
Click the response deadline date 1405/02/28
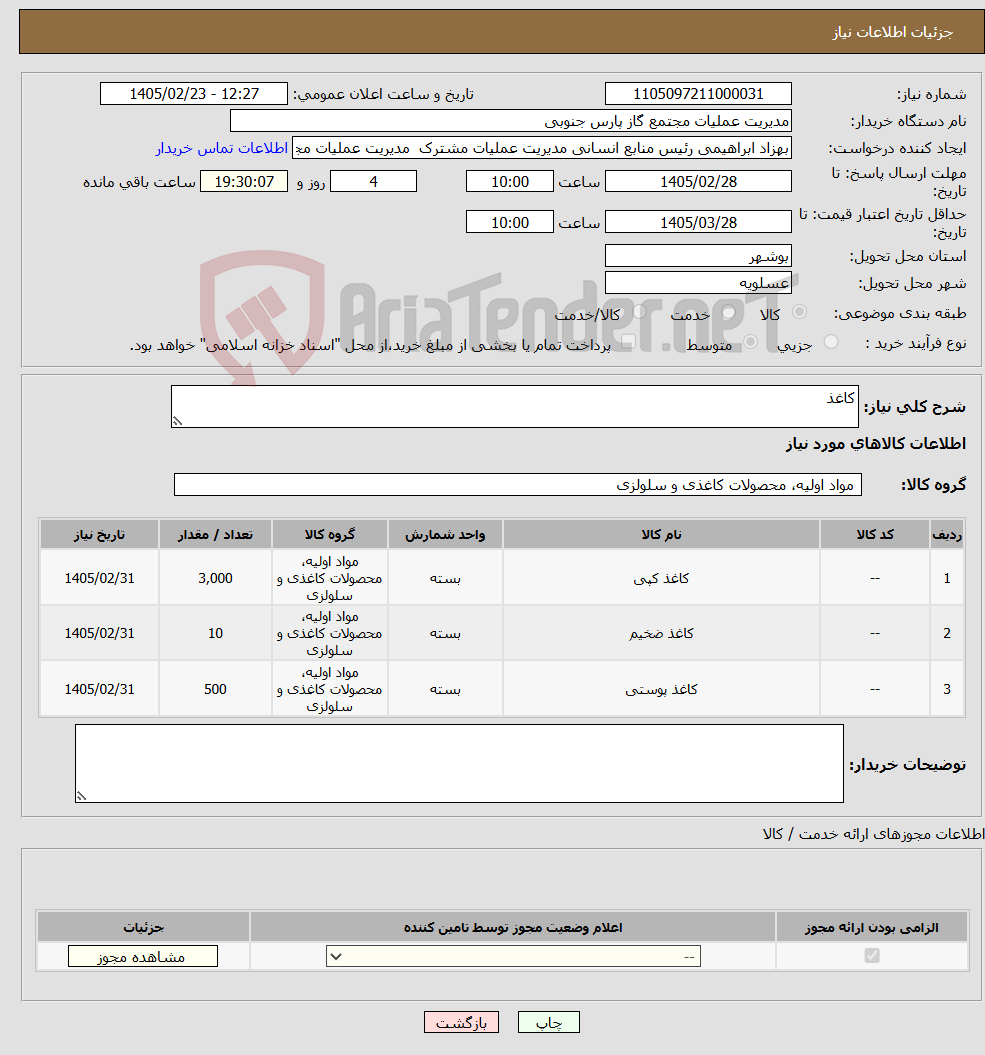tap(698, 182)
